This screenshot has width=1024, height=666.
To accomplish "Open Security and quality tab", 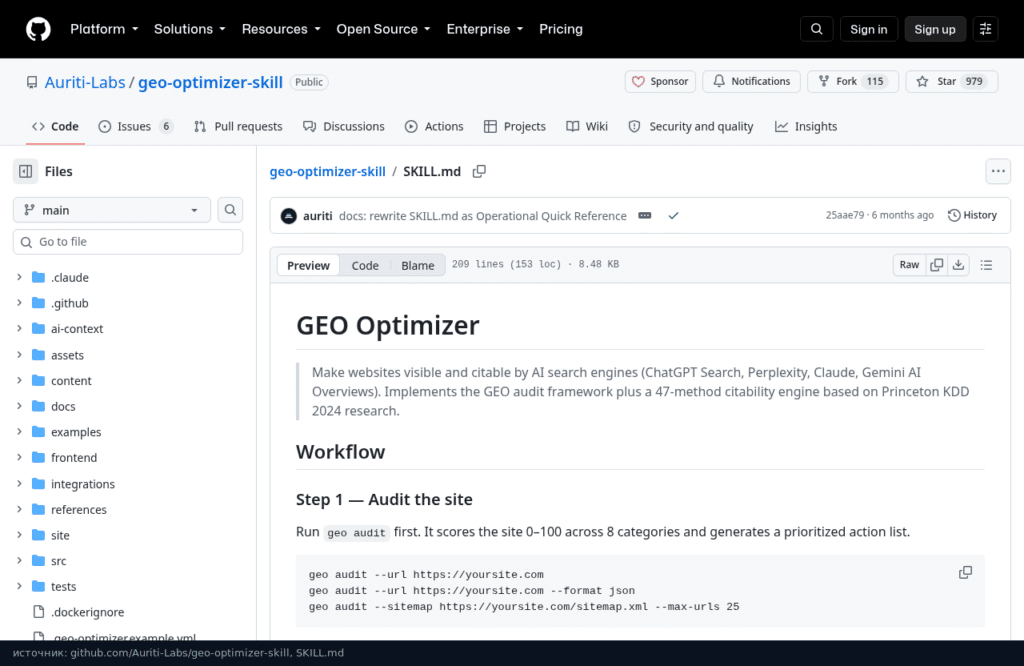I will coord(691,127).
